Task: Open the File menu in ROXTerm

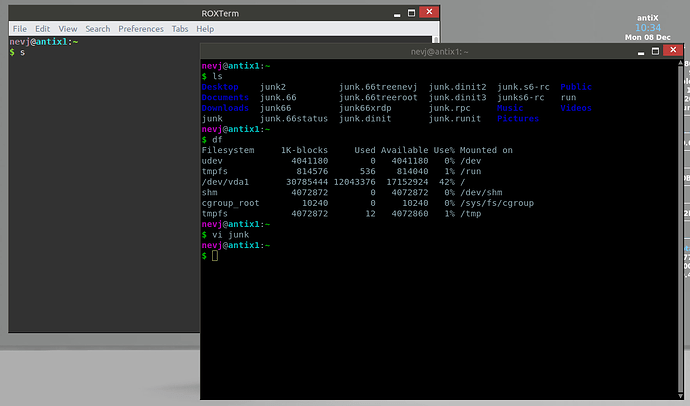Action: [x=19, y=30]
